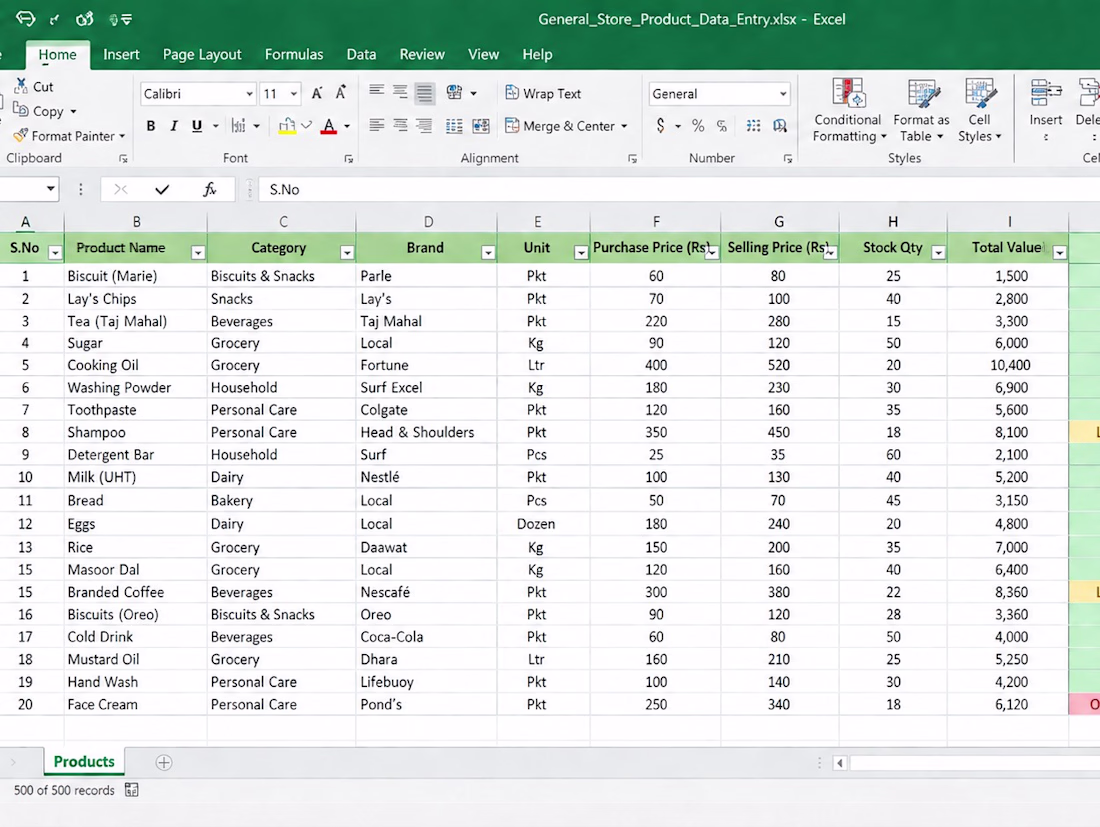Click the accounting dollar format icon
1100x827 pixels.
pos(660,126)
